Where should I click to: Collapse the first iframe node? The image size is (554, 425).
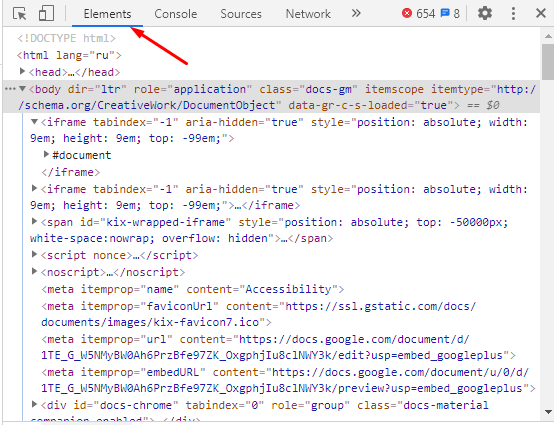click(x=34, y=122)
